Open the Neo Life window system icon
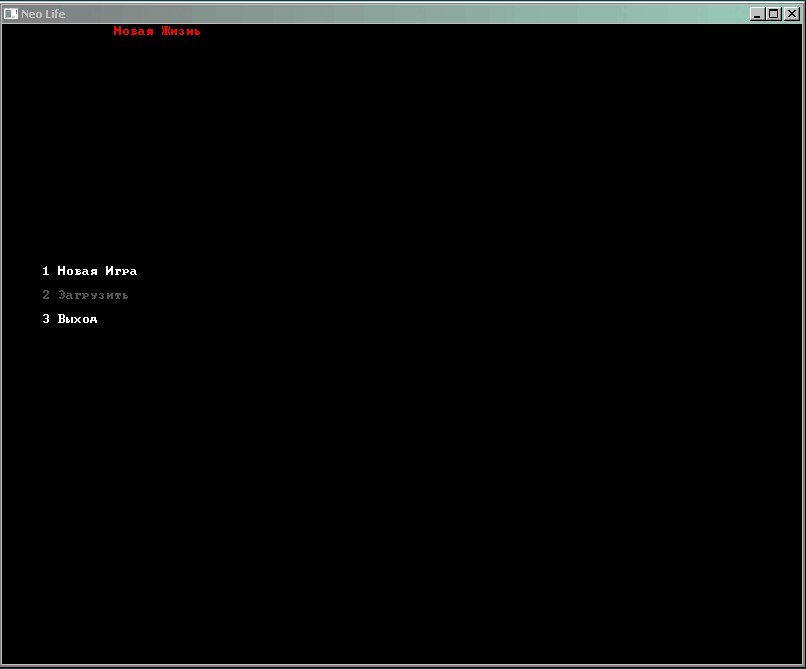This screenshot has width=806, height=669. [11, 14]
